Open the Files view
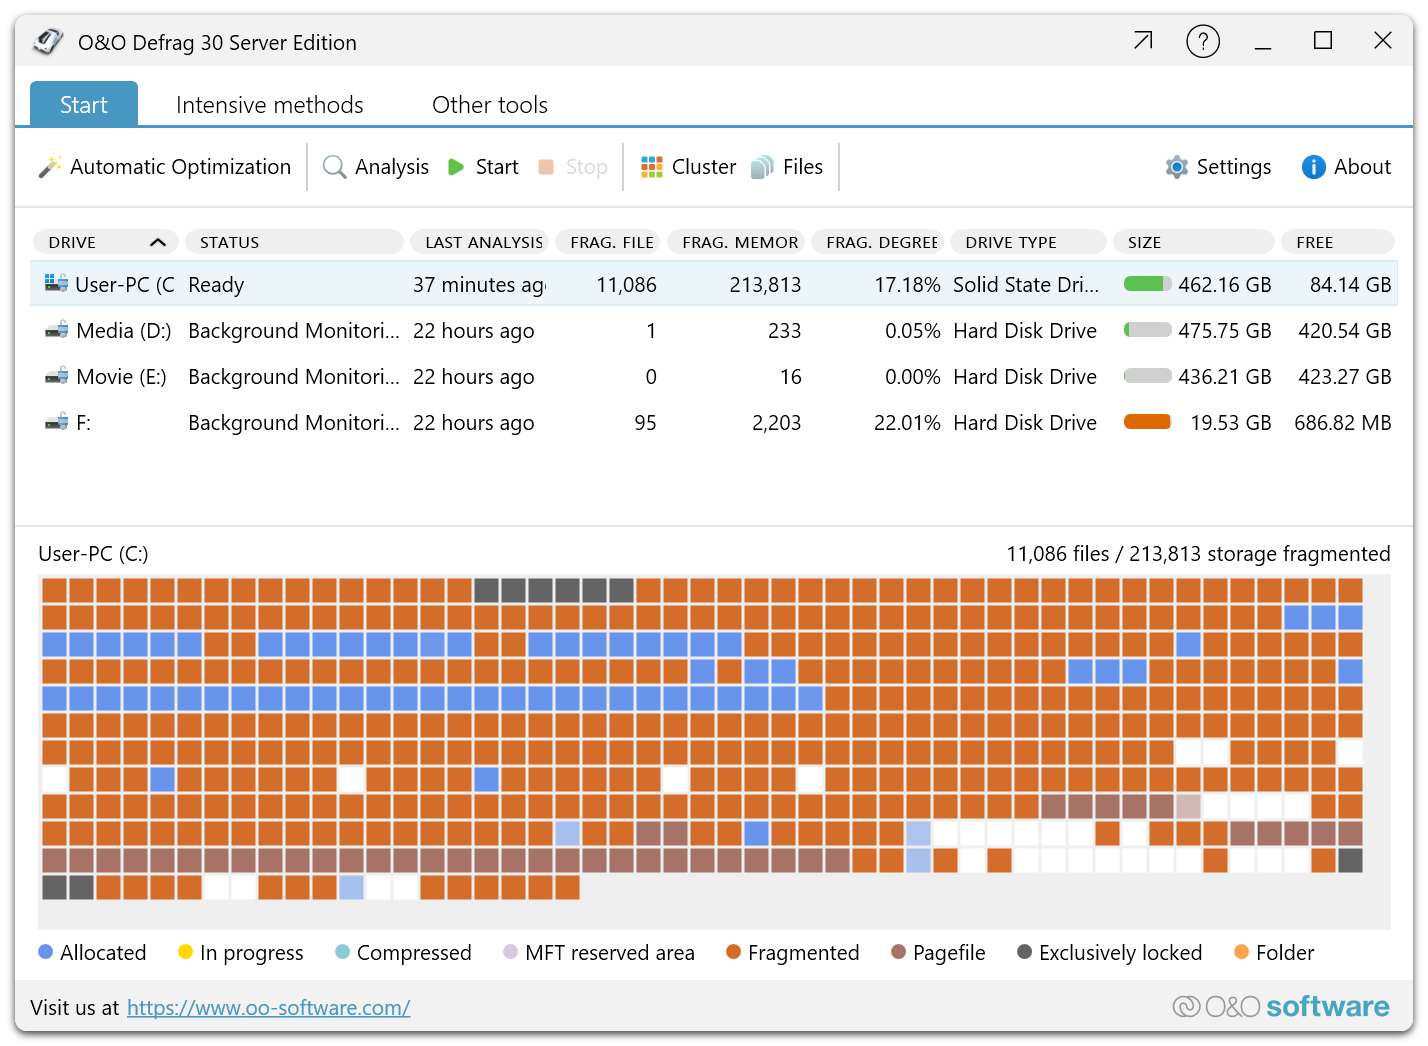 tap(762, 167)
